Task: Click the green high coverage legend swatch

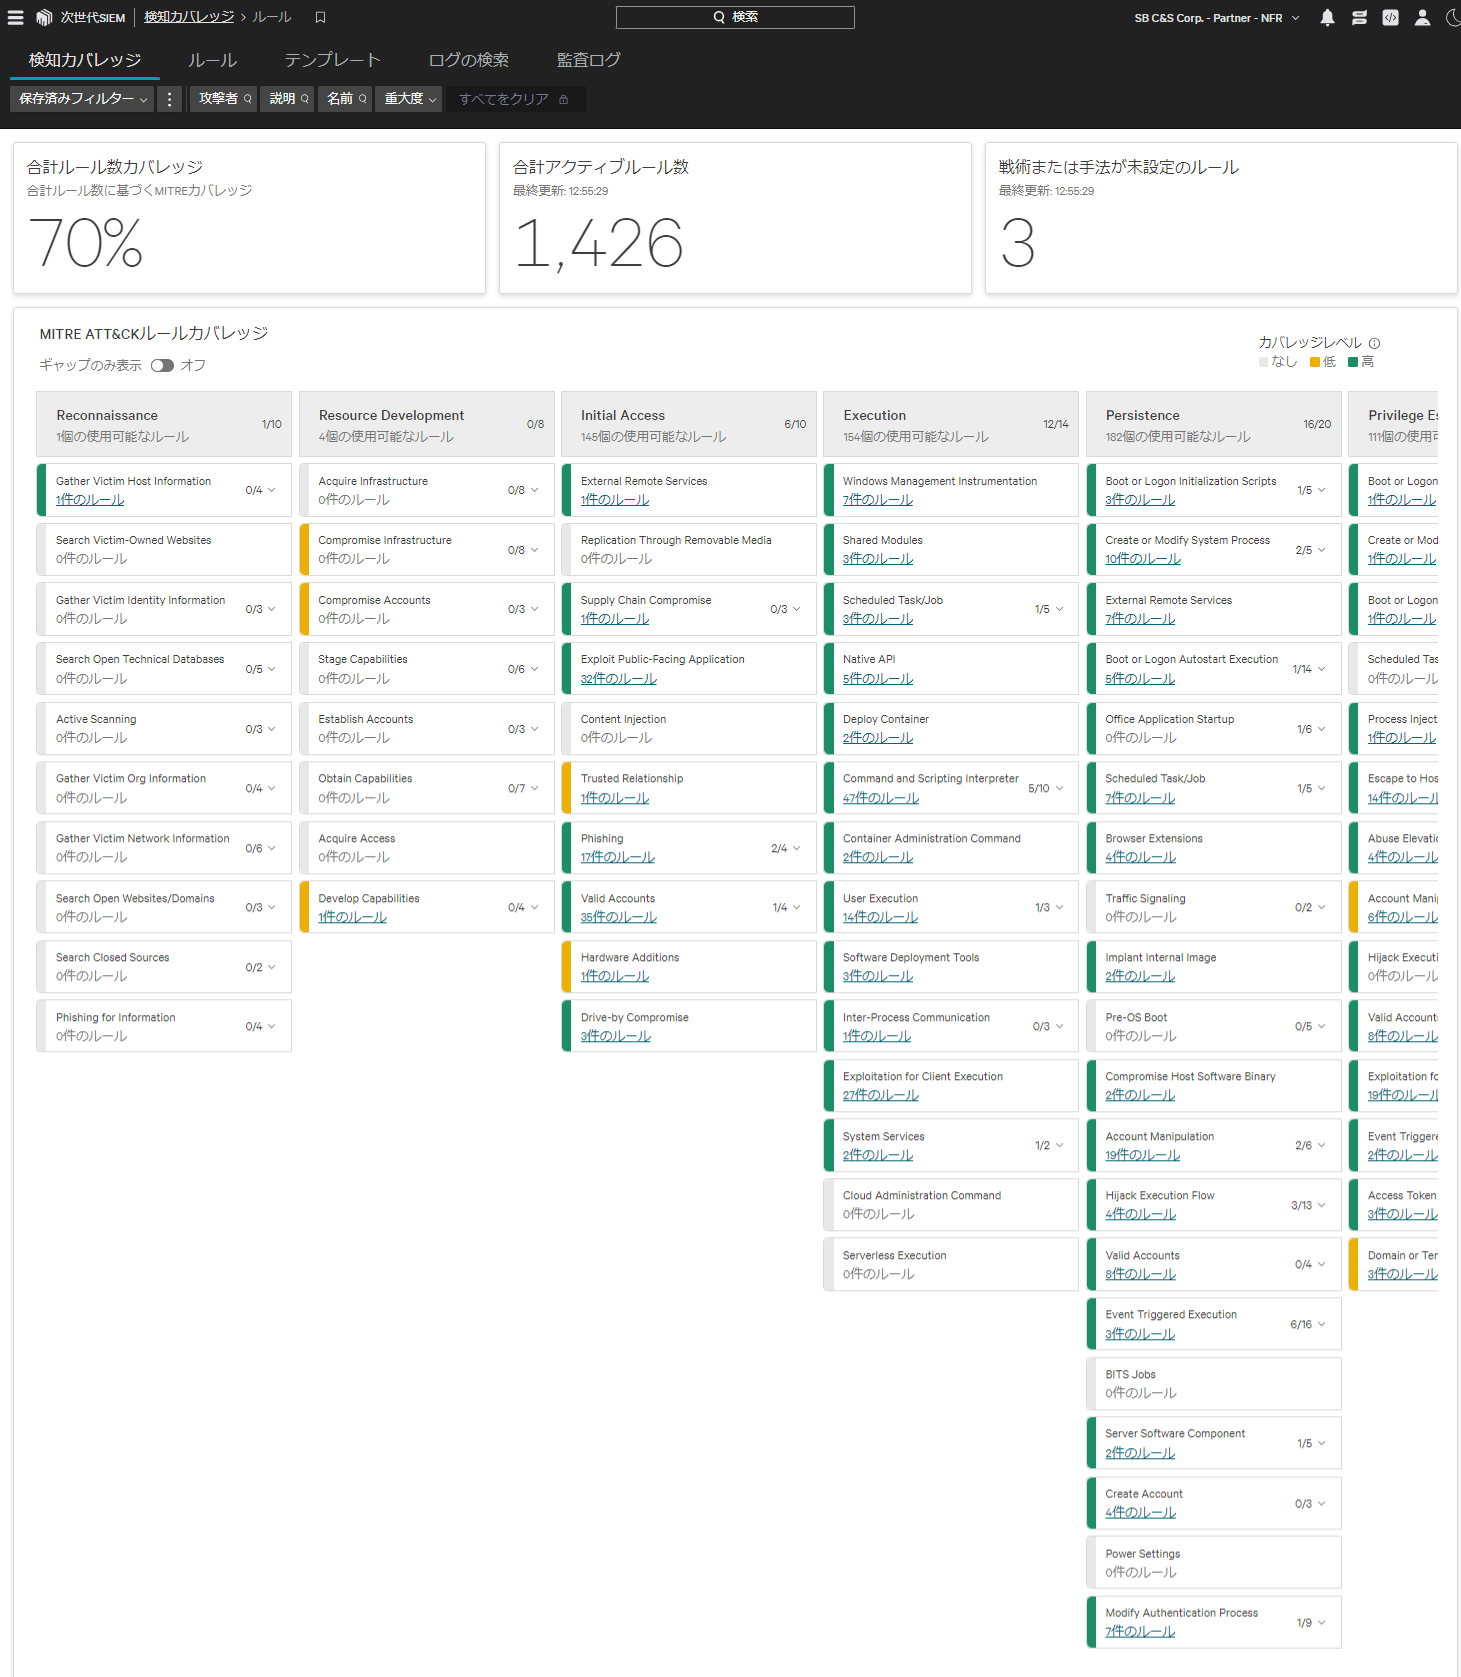Action: click(1353, 362)
